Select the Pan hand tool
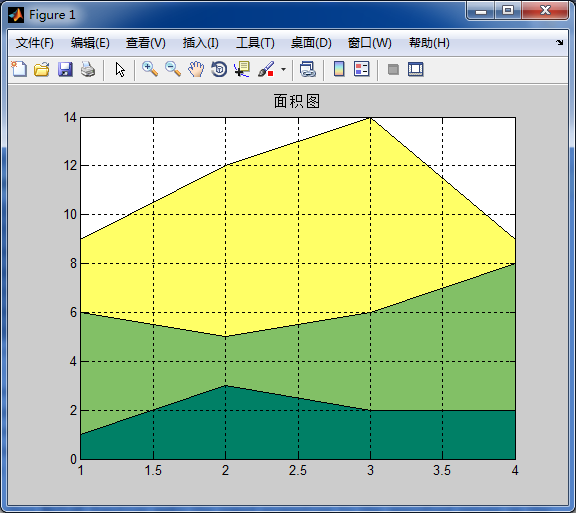The height and width of the screenshot is (513, 576). point(196,69)
